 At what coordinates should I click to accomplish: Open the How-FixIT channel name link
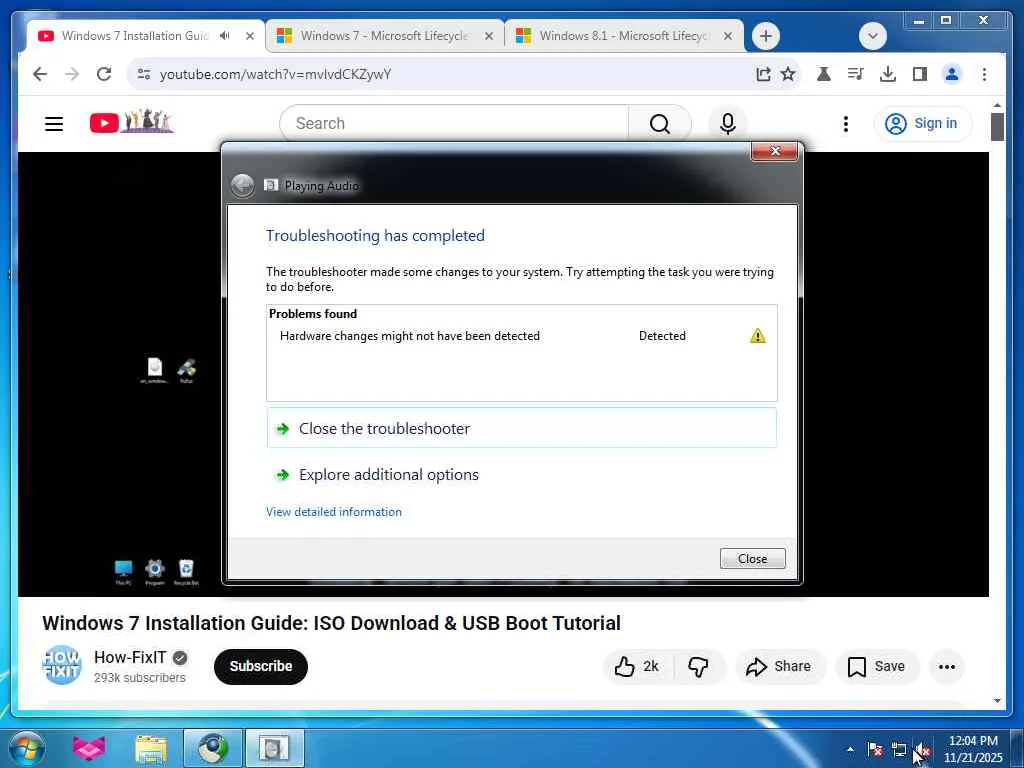pyautogui.click(x=130, y=657)
